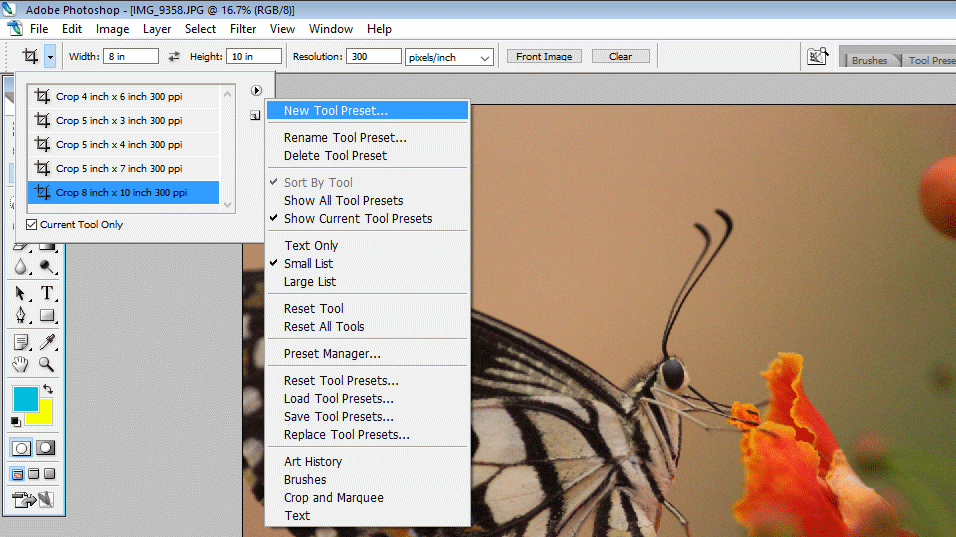Switch to Brushes palette tab
The height and width of the screenshot is (537, 956).
tap(869, 60)
